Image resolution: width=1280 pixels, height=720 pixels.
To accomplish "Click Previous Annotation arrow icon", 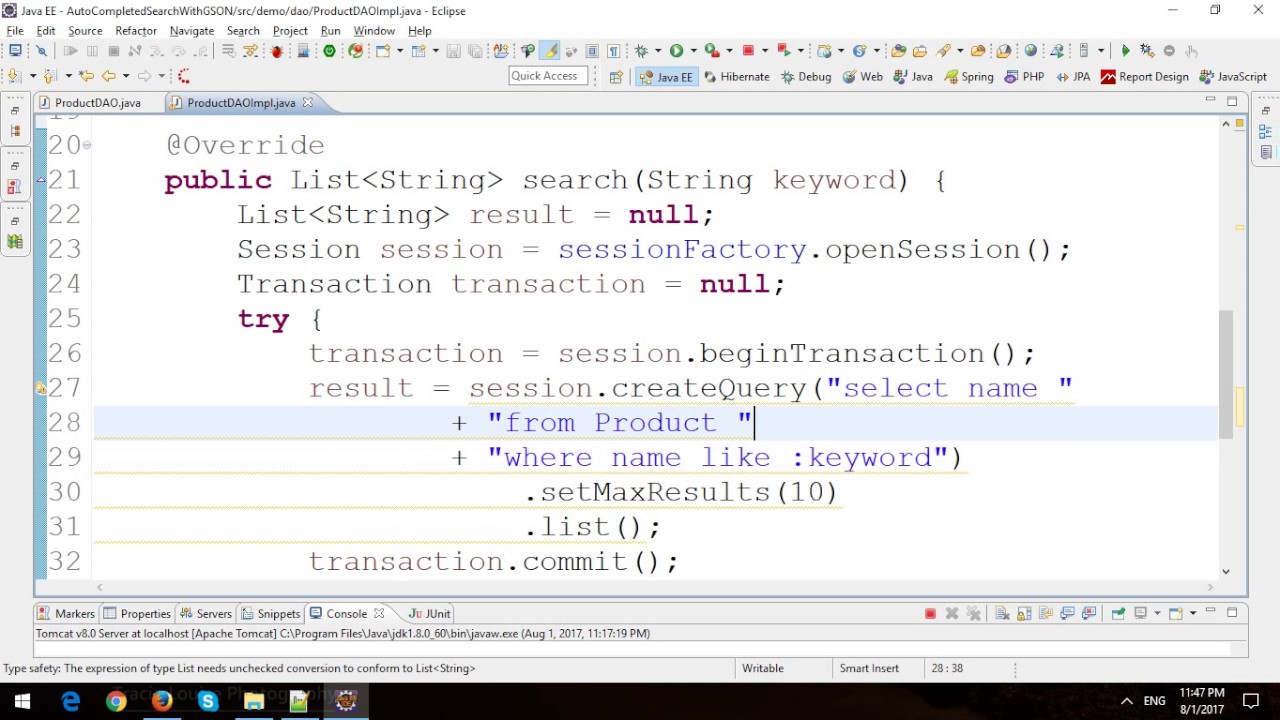I will (49, 76).
